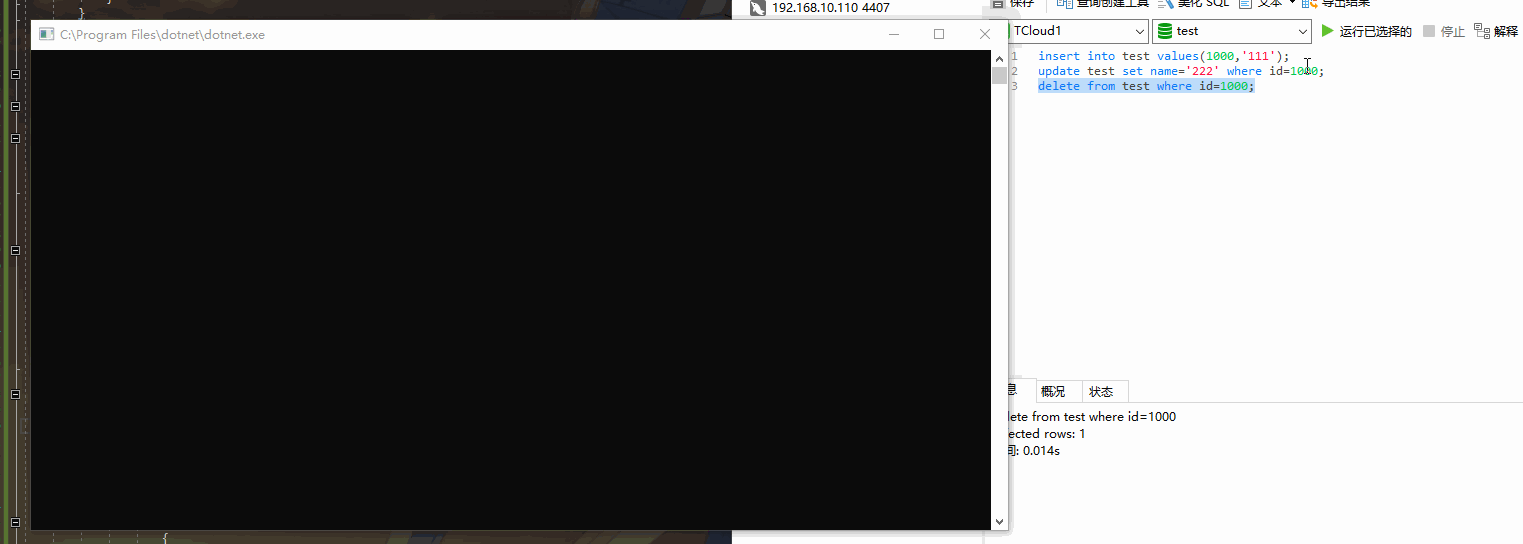The image size is (1523, 544).
Task: Click the 'Affected rows: 1' result text
Action: [1045, 434]
